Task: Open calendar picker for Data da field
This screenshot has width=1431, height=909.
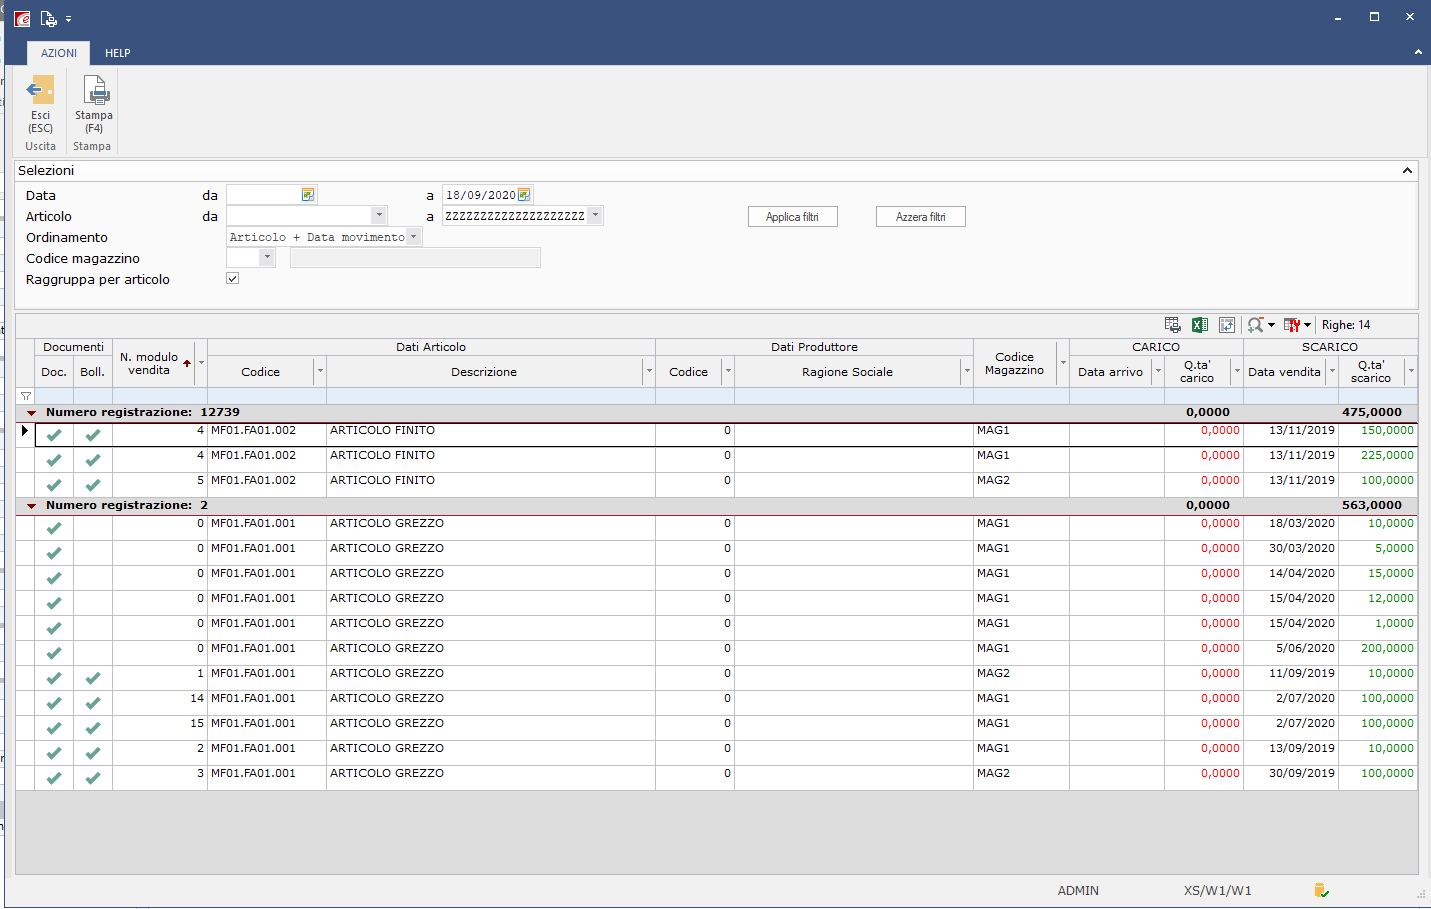Action: click(308, 195)
